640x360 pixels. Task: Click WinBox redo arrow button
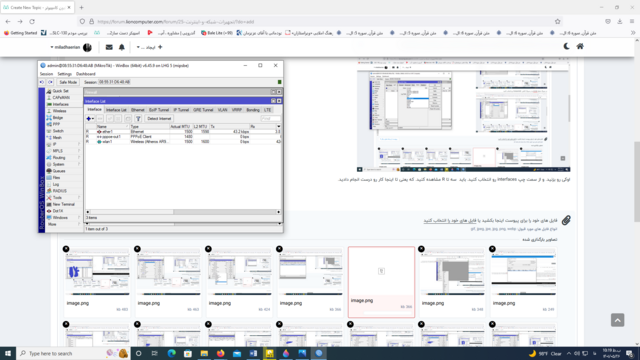50,82
